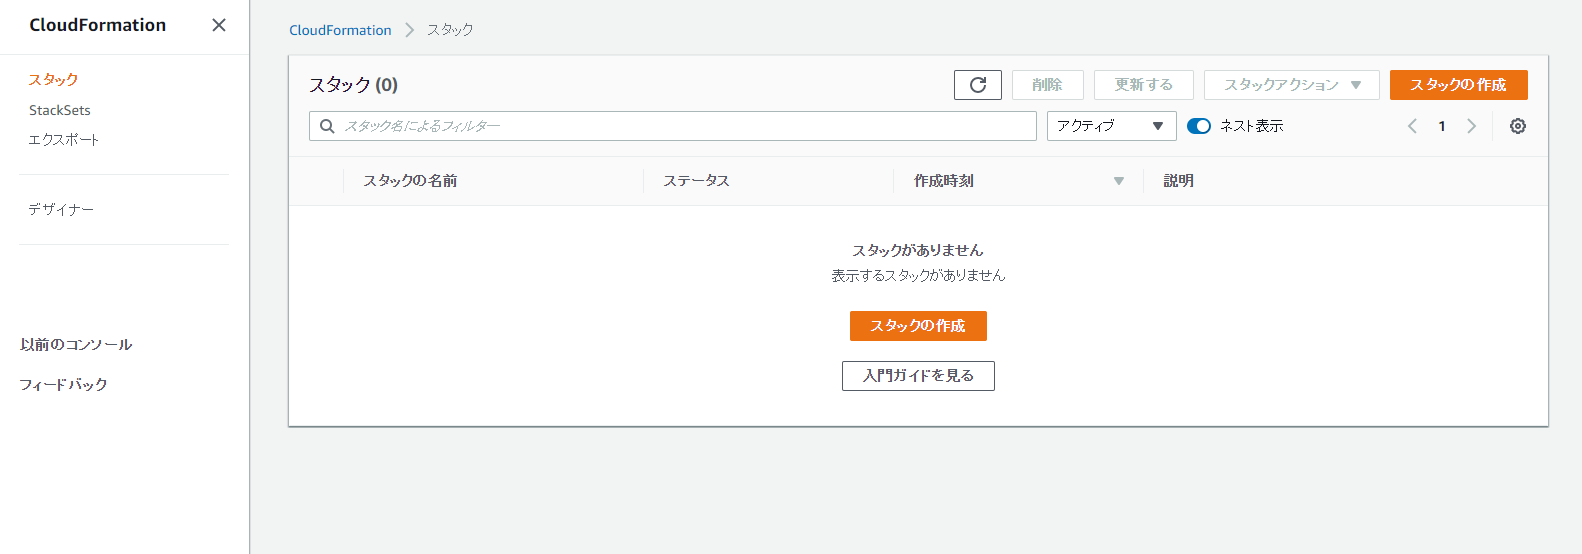Click the 表示するスタックがありません text

[918, 275]
